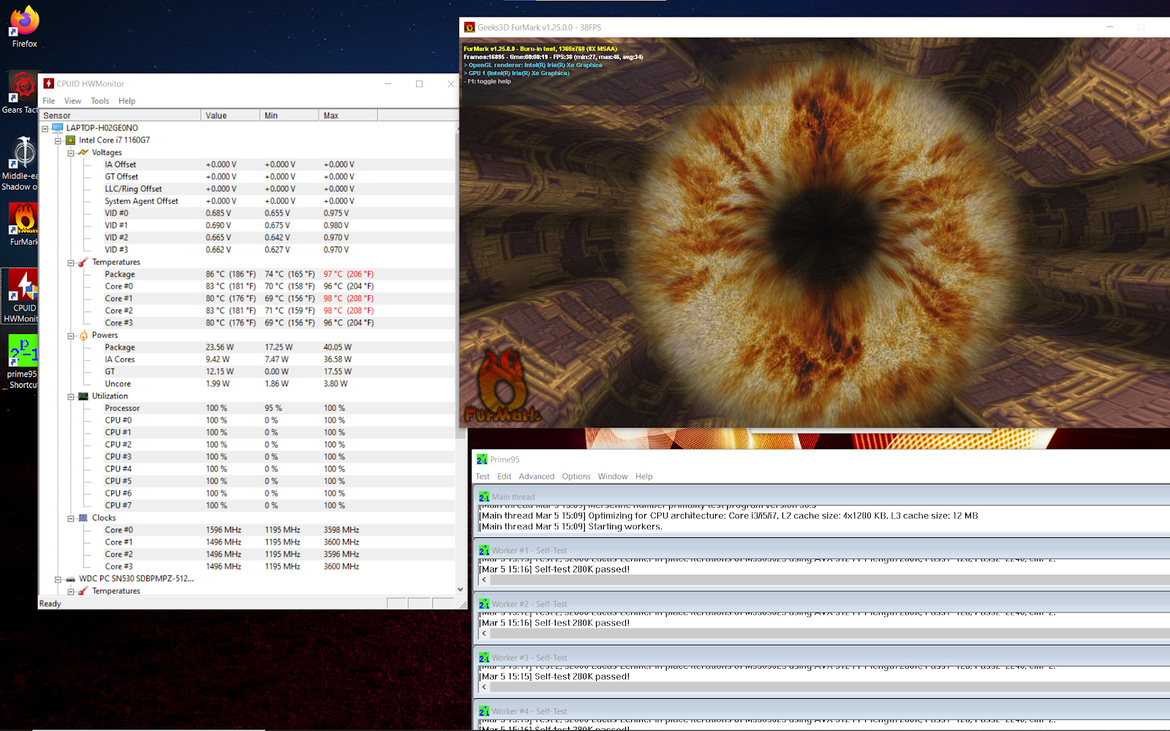Image resolution: width=1170 pixels, height=731 pixels.
Task: Open Prime95 Test menu
Action: coord(483,477)
